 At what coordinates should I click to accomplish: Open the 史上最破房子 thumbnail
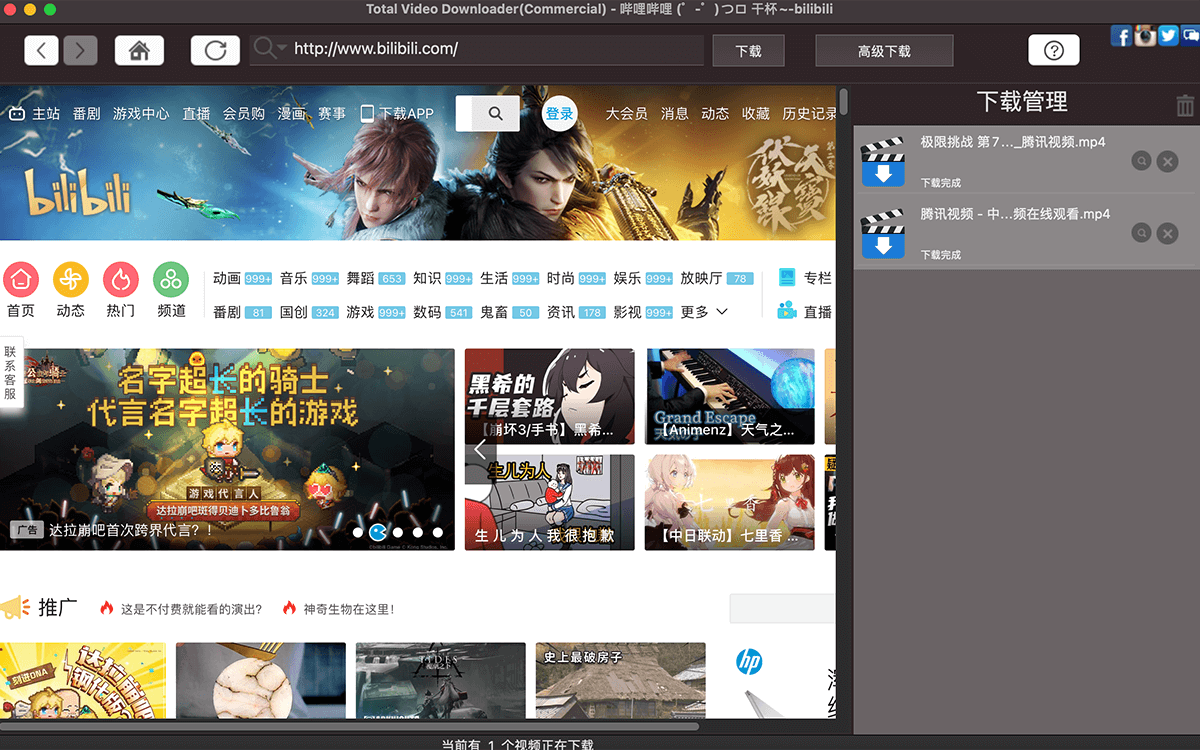(x=620, y=680)
